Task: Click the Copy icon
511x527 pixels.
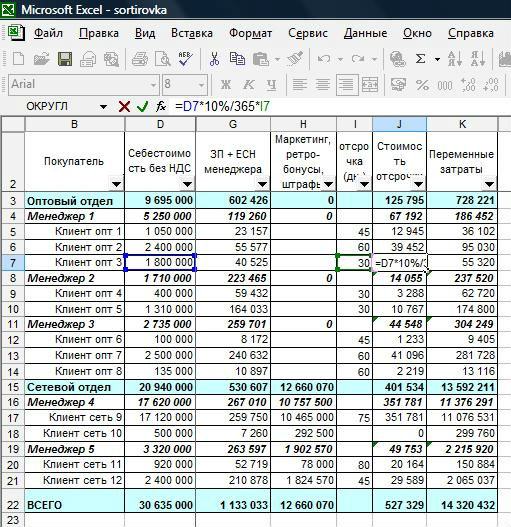Action: [237, 59]
